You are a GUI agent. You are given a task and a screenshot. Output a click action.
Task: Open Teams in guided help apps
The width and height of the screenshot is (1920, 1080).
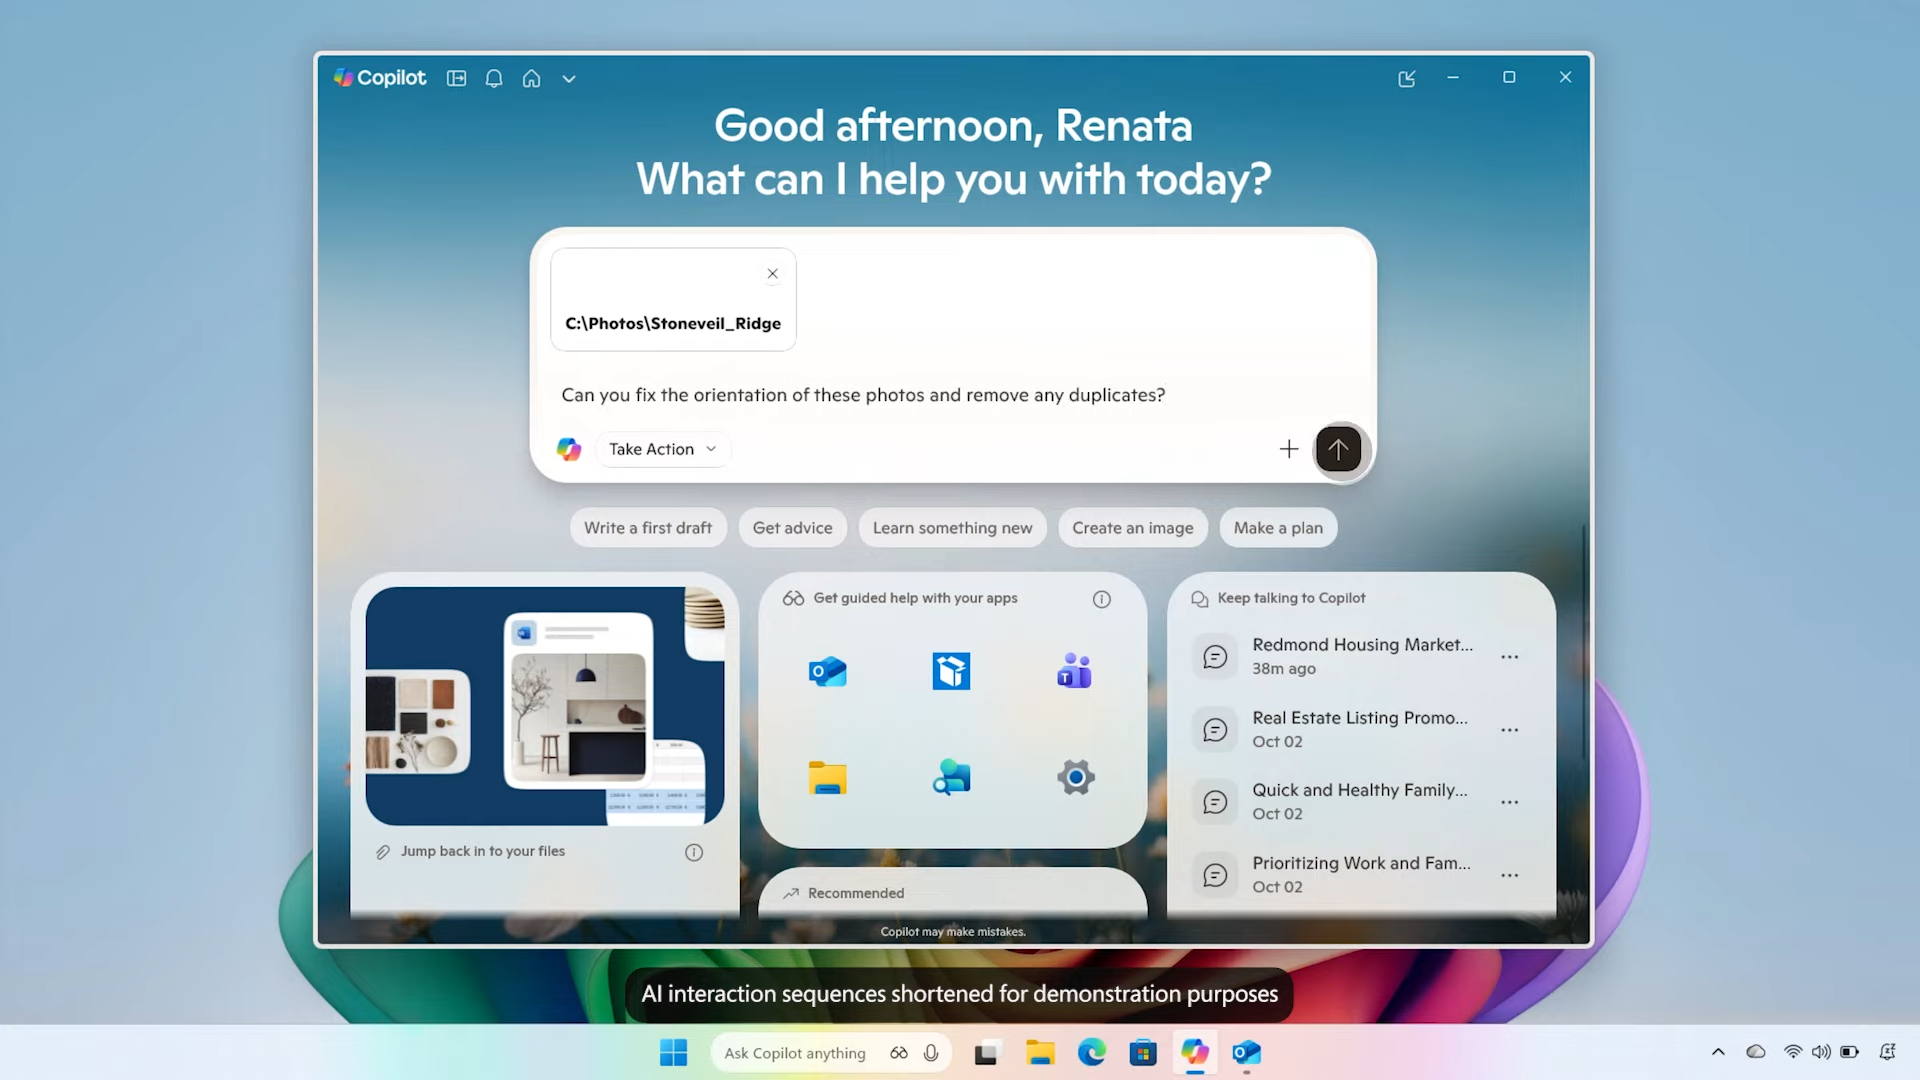click(x=1074, y=672)
